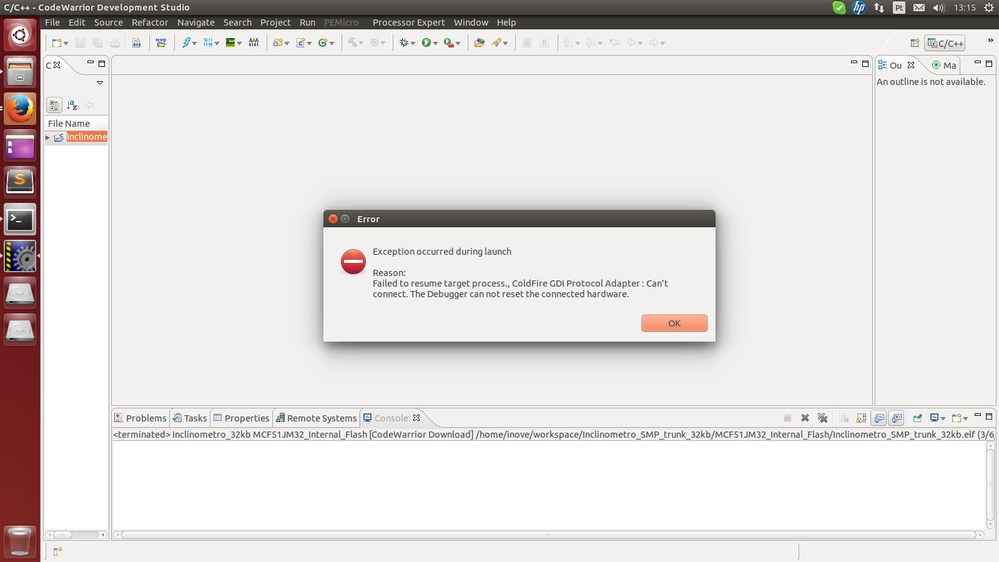Select the C/C++ perspective button
Screen dimensions: 999x562
(945, 43)
